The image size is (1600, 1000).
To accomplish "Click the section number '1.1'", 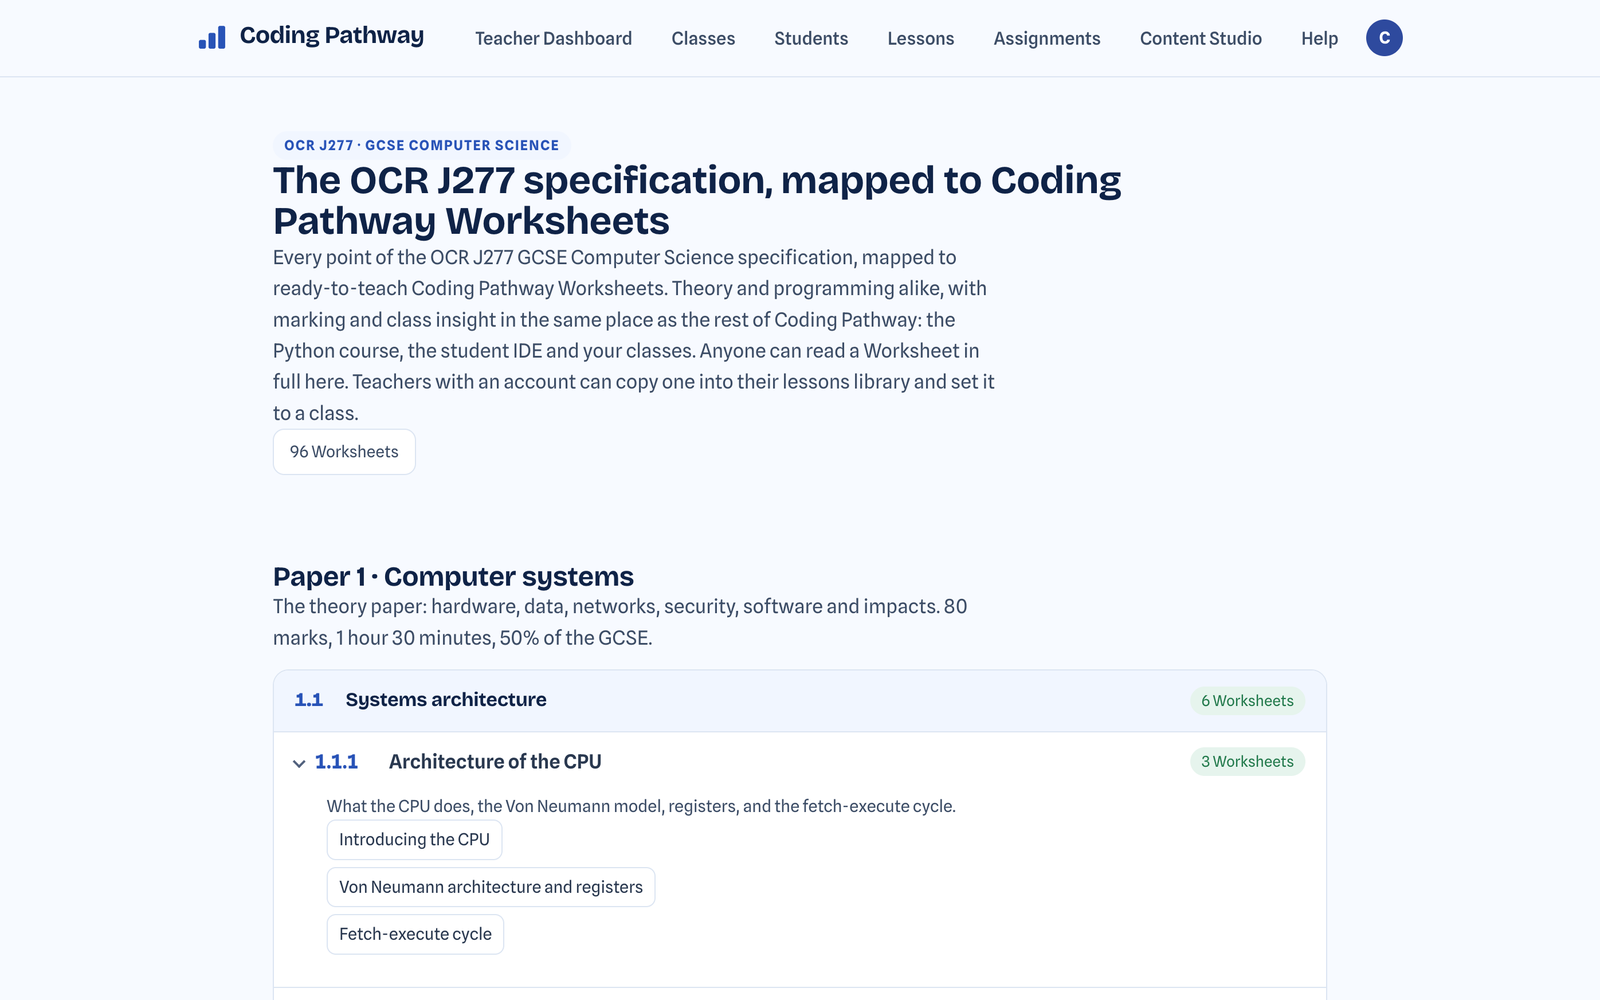I will (x=309, y=700).
